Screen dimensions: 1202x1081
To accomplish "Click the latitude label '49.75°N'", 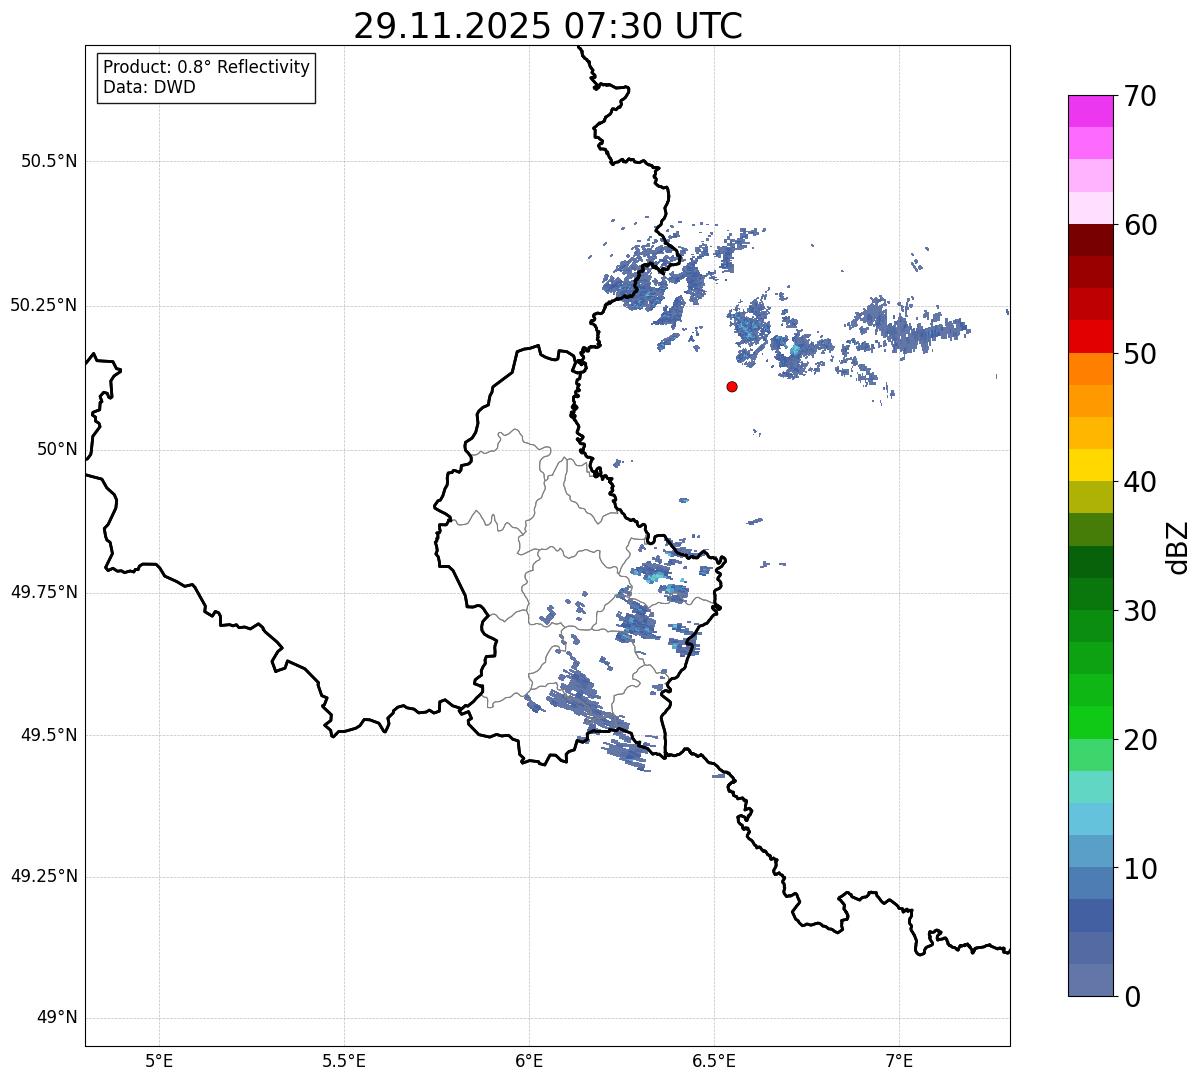I will click(44, 592).
